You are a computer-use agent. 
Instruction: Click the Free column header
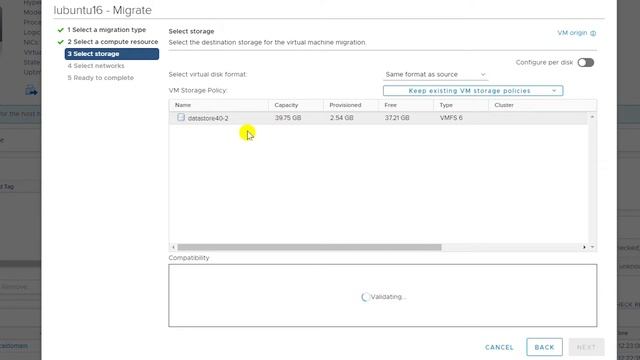point(390,105)
